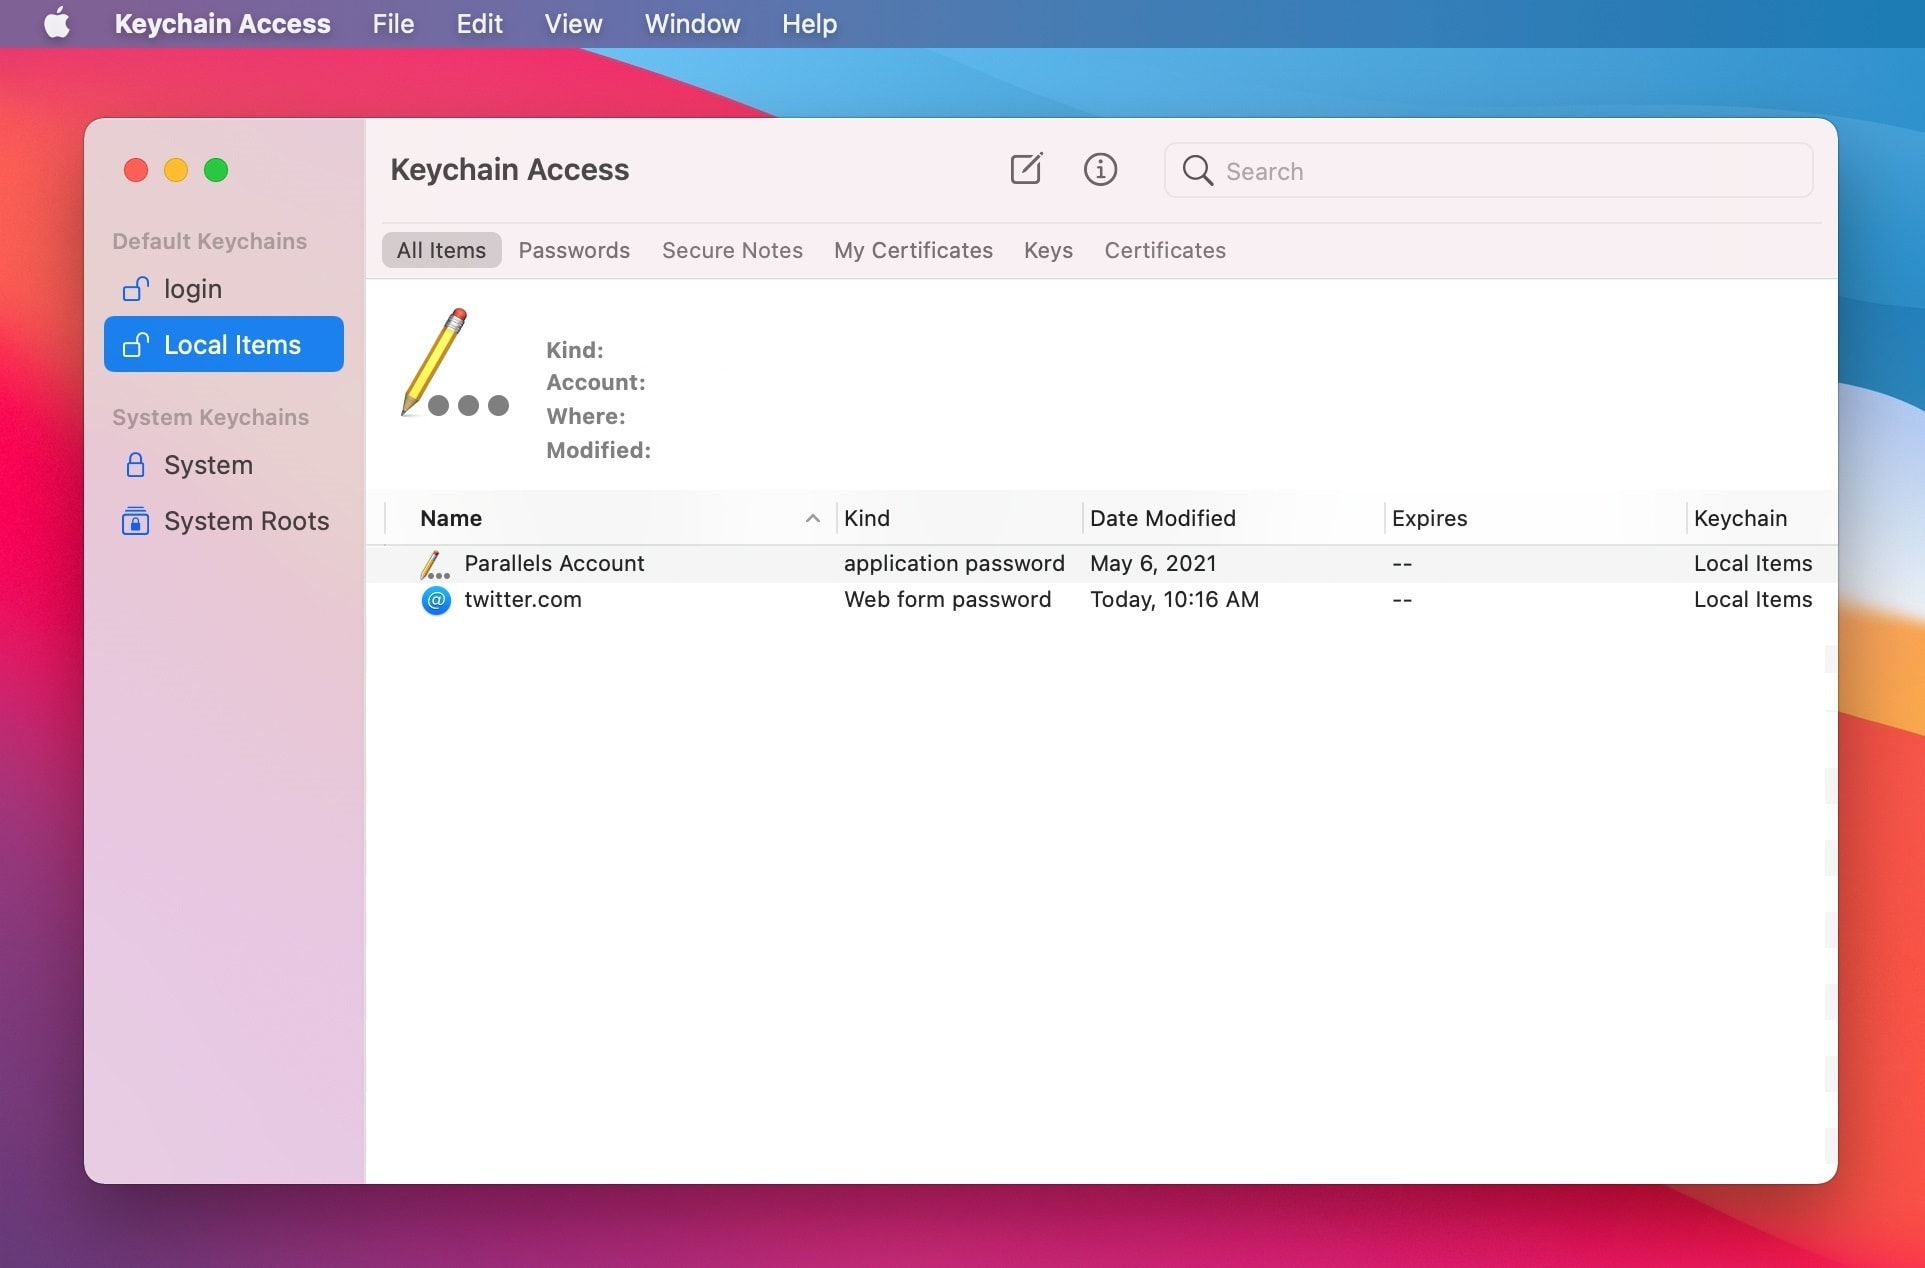Click the unlock icon beside Local Items

(136, 344)
